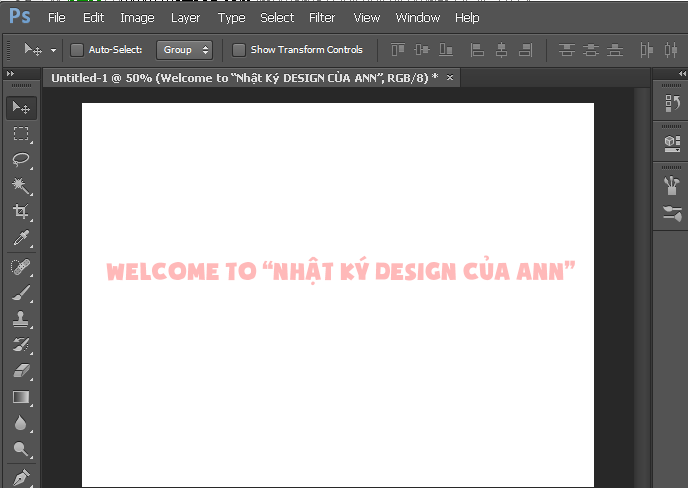This screenshot has height=488, width=688.
Task: Open the Layer menu
Action: (185, 17)
